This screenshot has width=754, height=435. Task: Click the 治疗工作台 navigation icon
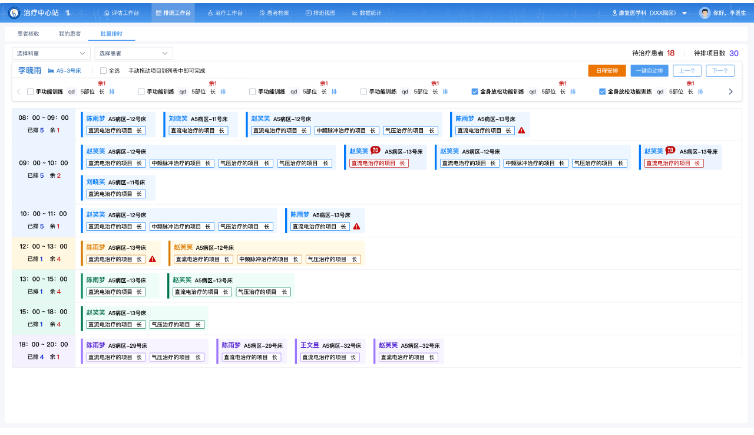[x=210, y=13]
